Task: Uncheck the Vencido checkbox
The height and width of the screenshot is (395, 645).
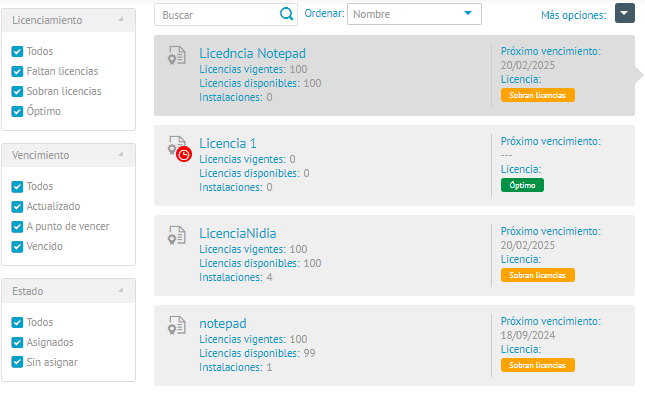Action: (x=17, y=246)
